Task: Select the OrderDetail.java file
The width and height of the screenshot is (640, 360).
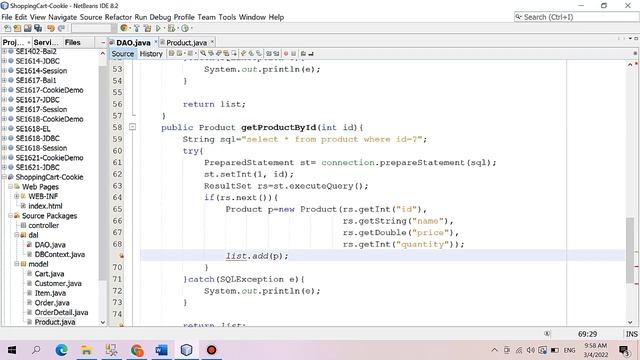Action: click(x=61, y=312)
